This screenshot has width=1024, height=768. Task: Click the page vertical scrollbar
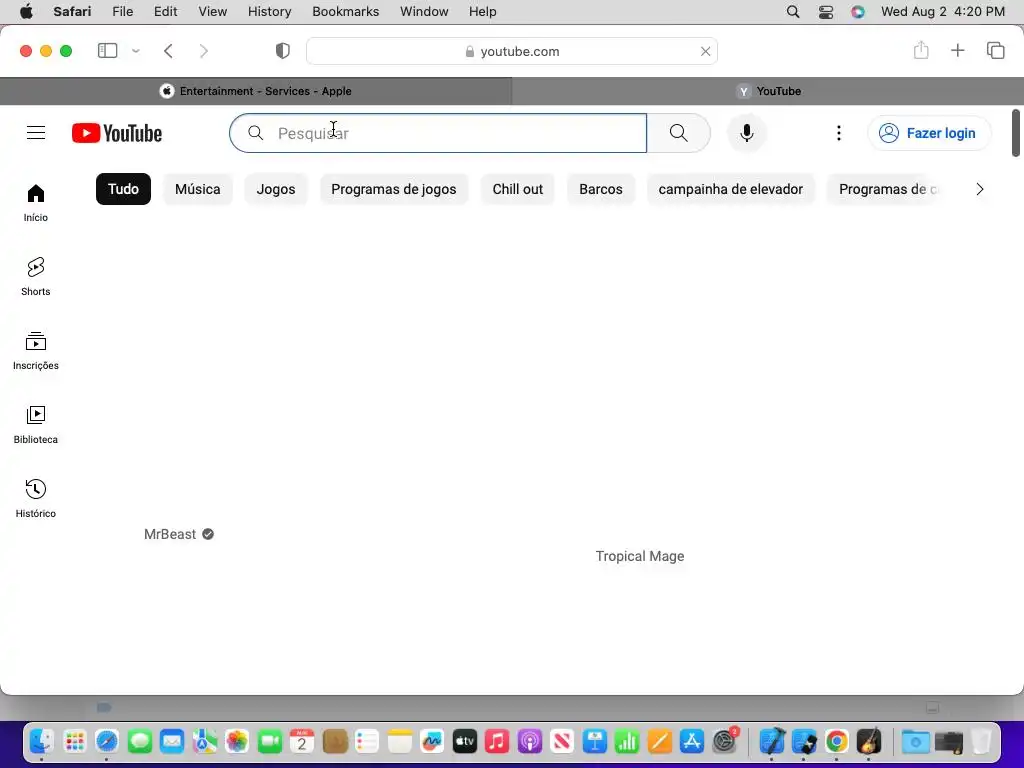(1016, 133)
